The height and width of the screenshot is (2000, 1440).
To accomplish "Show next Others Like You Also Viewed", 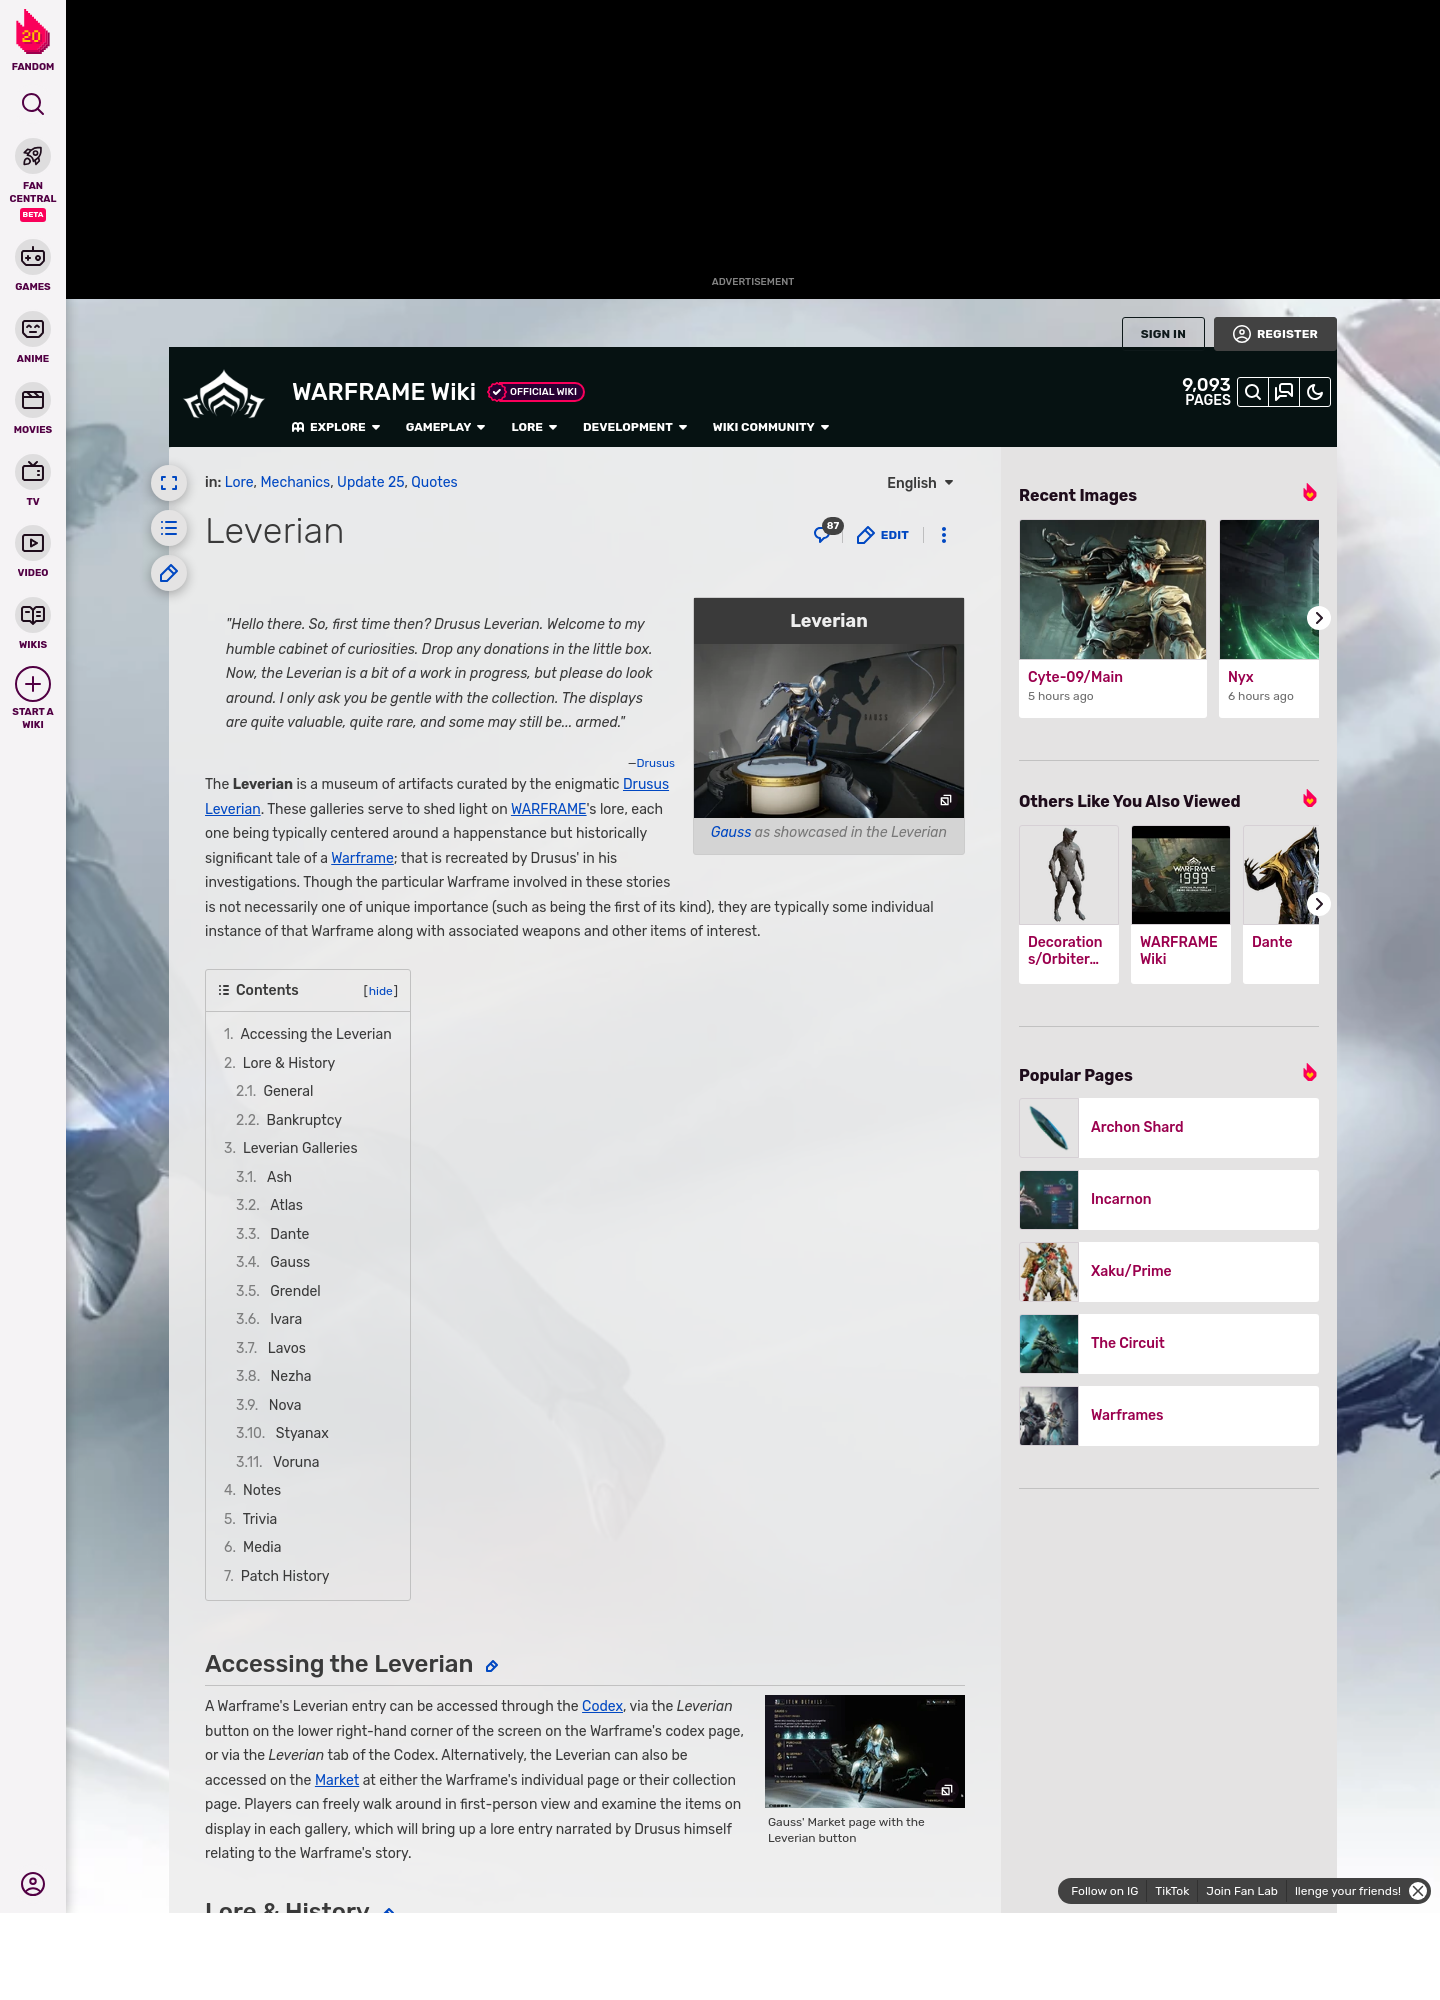I will click(1318, 904).
